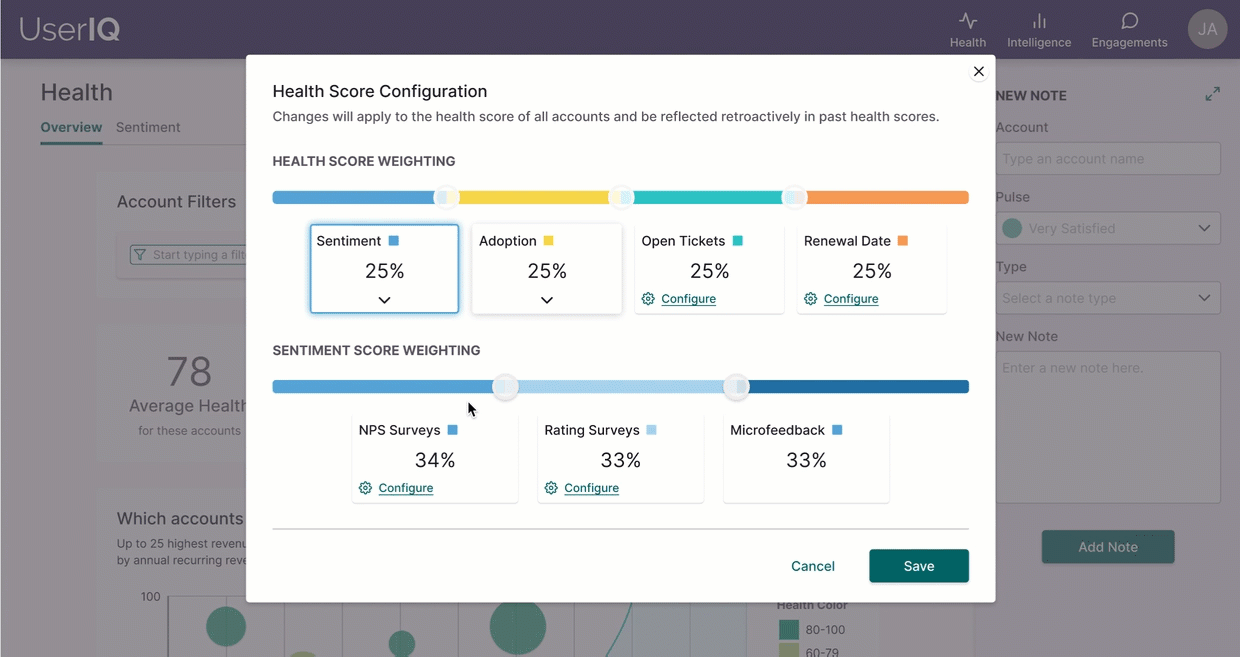
Task: Close the Health Score Configuration dialog
Action: 979,71
